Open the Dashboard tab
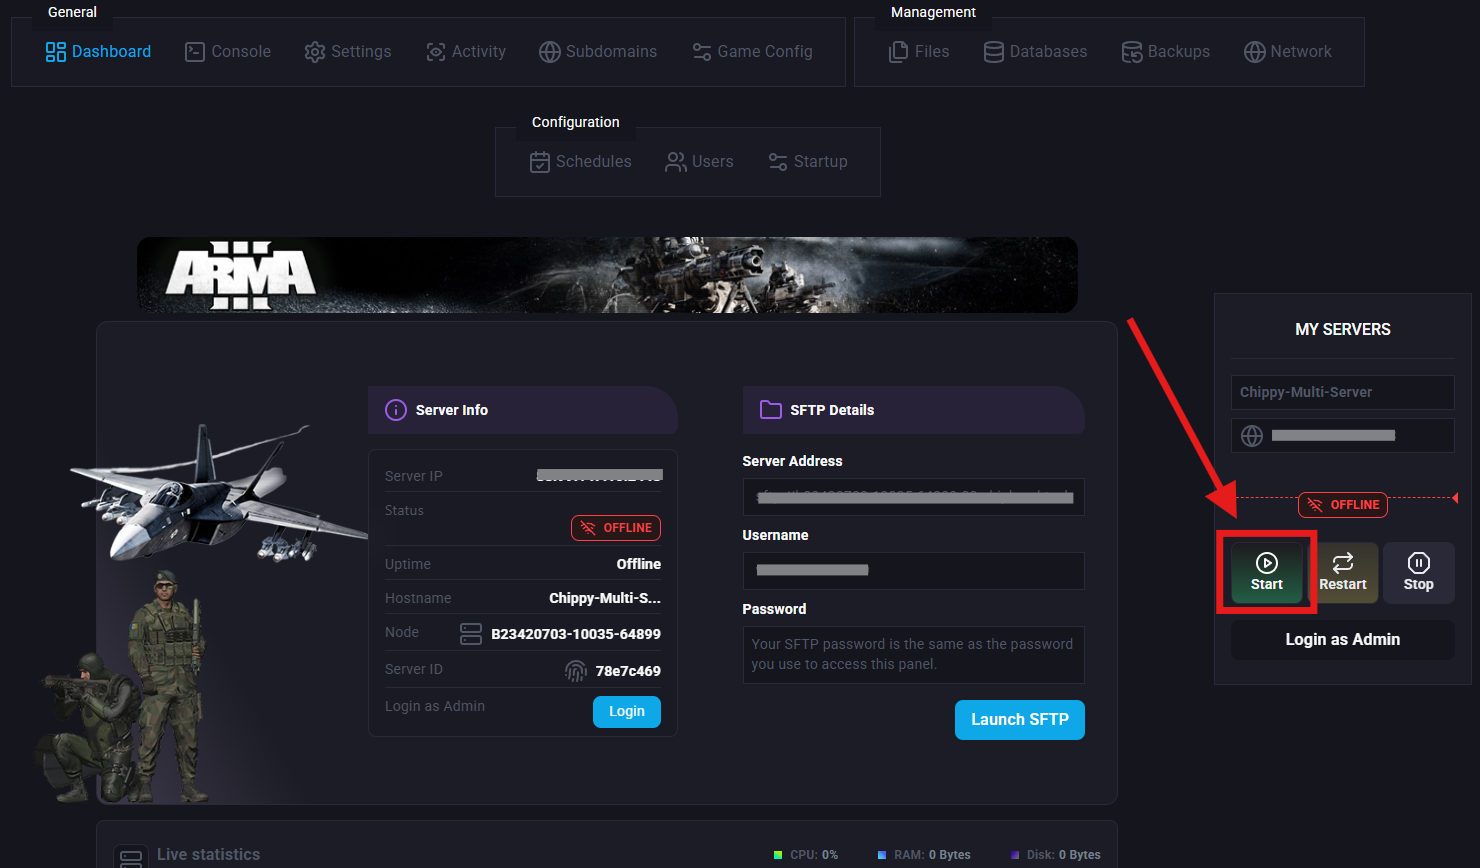 98,52
